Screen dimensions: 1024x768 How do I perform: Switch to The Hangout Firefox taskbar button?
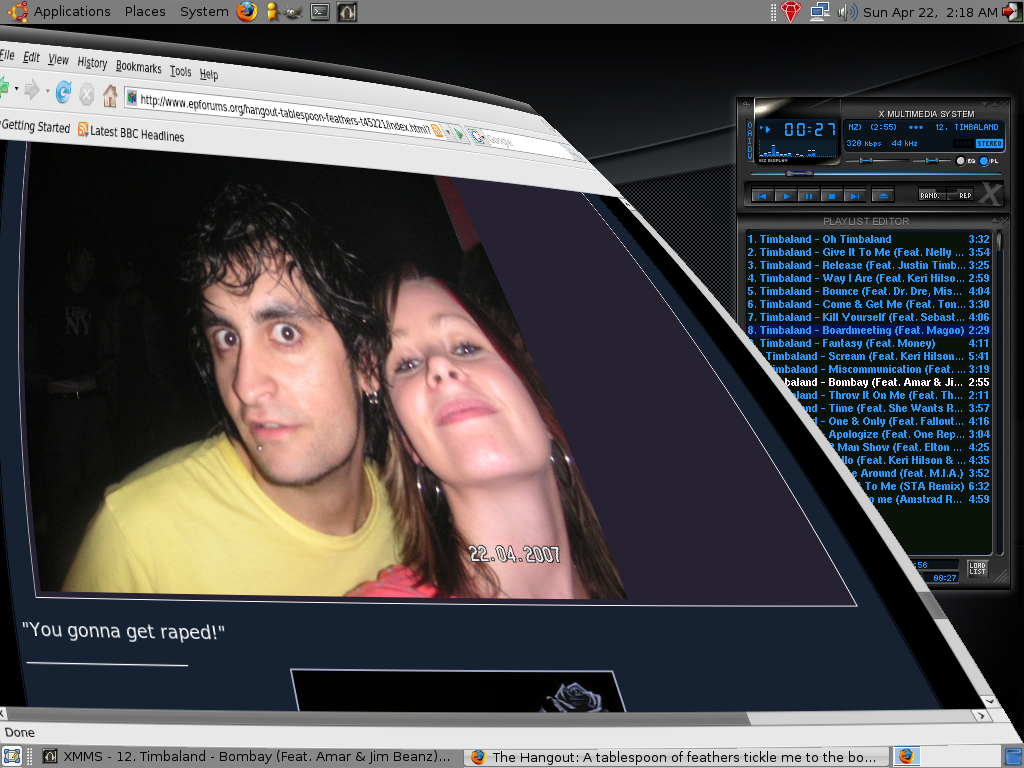(x=676, y=757)
